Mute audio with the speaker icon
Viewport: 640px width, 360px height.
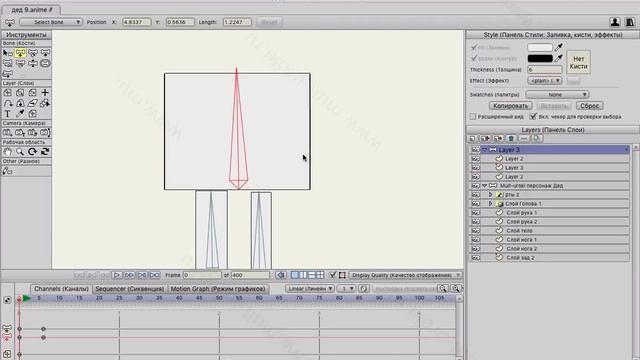click(x=280, y=275)
